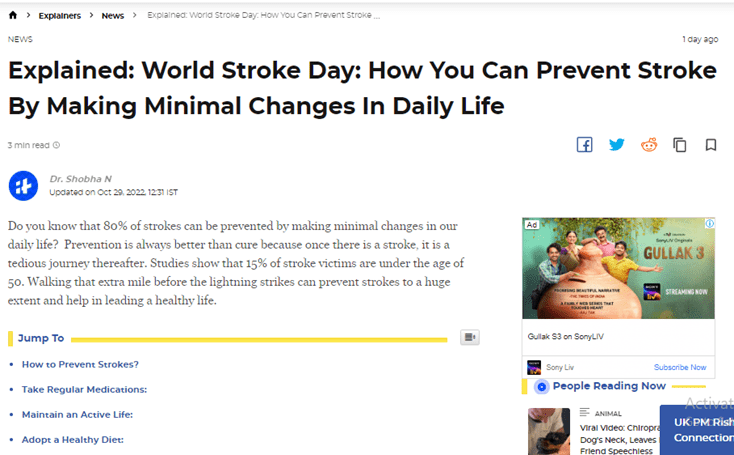Jump to Take Regular Medications

[84, 389]
